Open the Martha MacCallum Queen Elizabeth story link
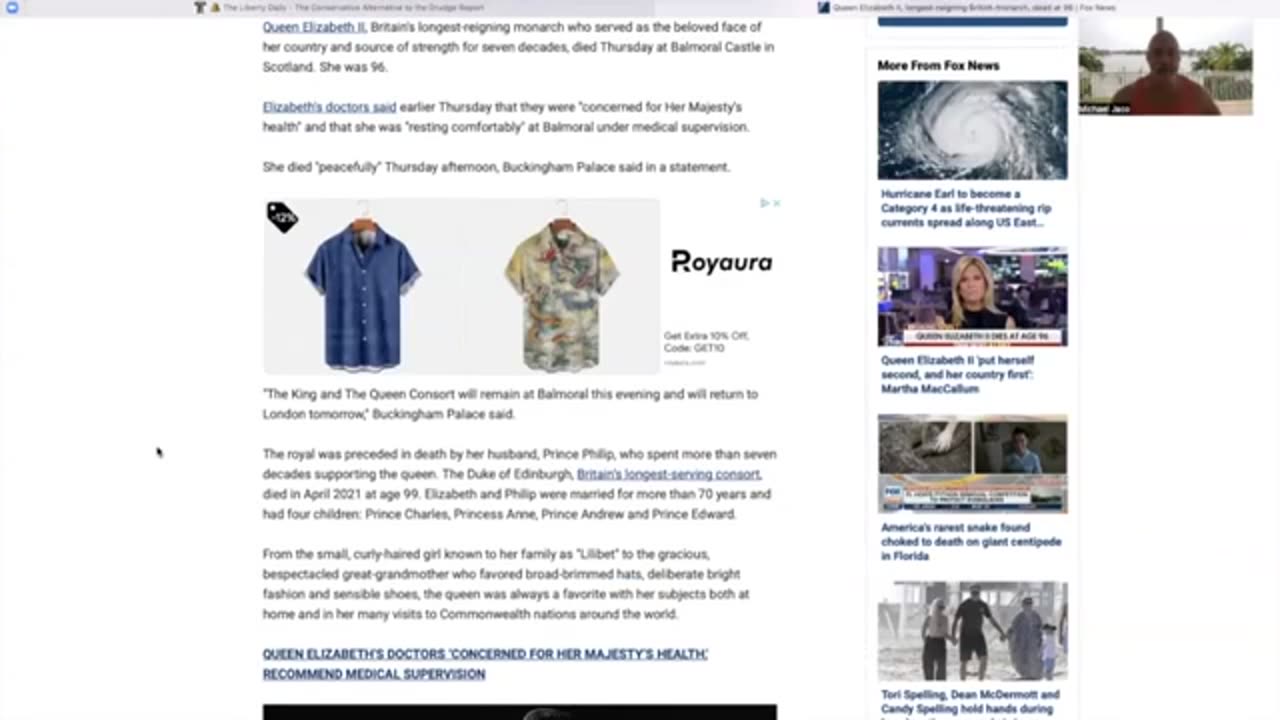Screen dimensions: 1280x720 tap(958, 374)
